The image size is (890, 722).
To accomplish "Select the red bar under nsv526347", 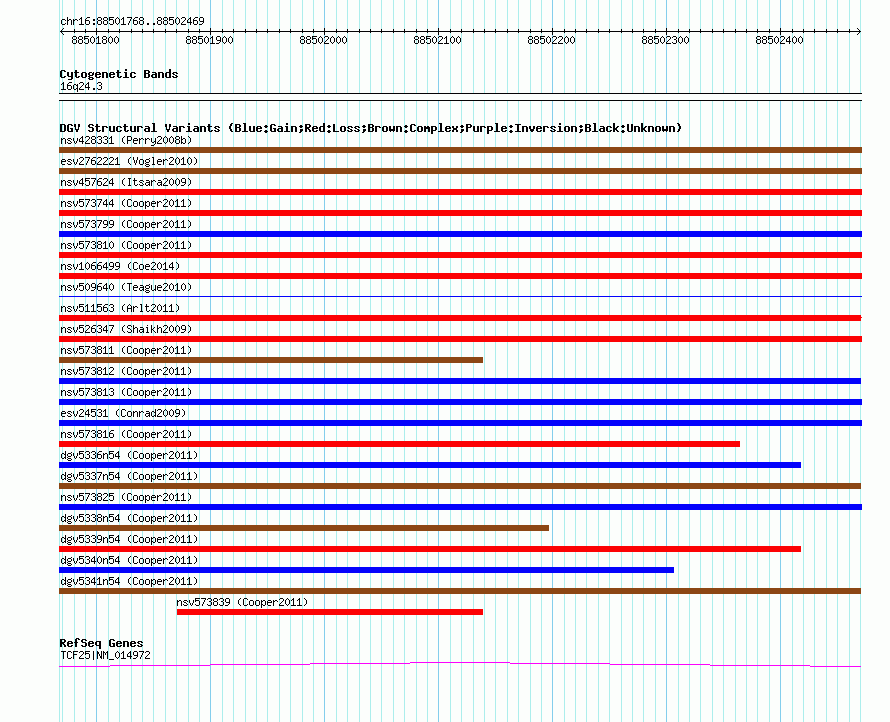I will pyautogui.click(x=460, y=339).
